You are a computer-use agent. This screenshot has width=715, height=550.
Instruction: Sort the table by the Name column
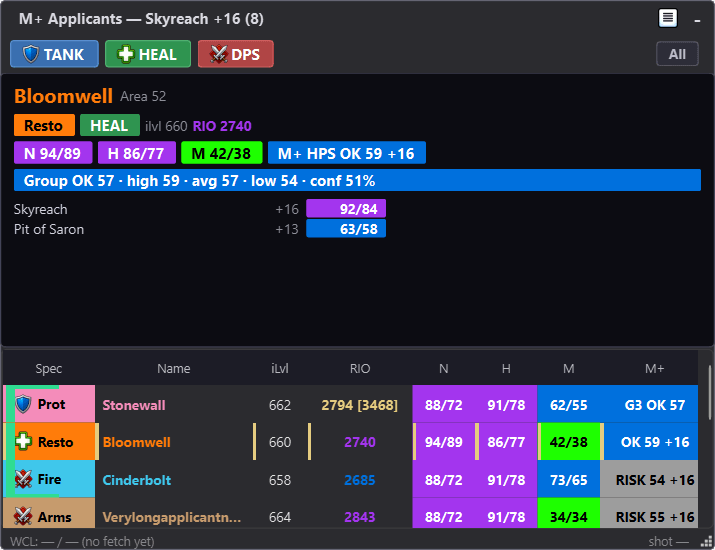[174, 368]
